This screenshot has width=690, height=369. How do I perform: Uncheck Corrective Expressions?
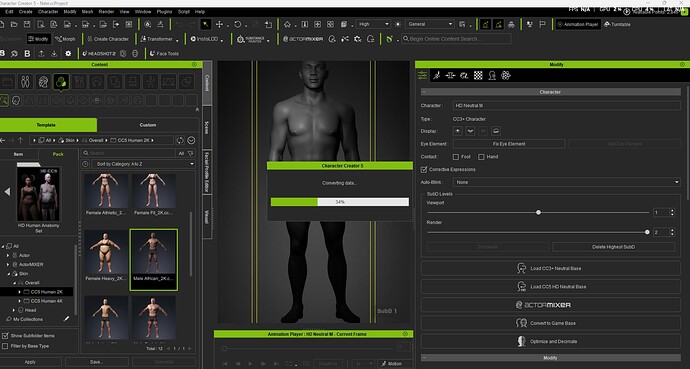424,169
